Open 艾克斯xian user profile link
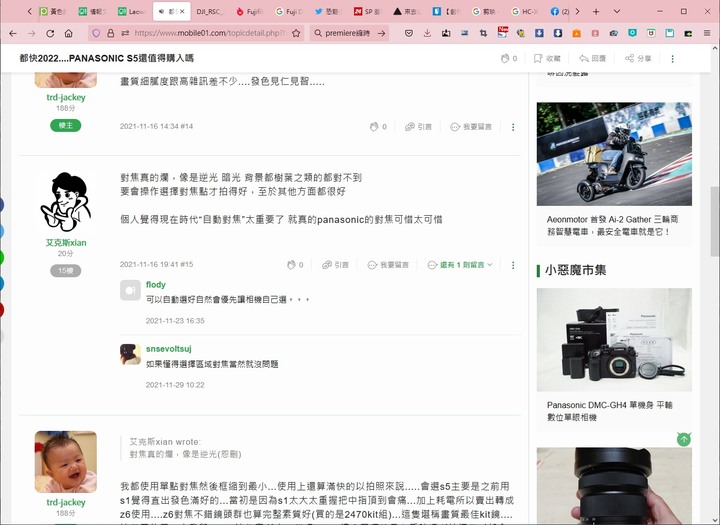 click(x=66, y=243)
